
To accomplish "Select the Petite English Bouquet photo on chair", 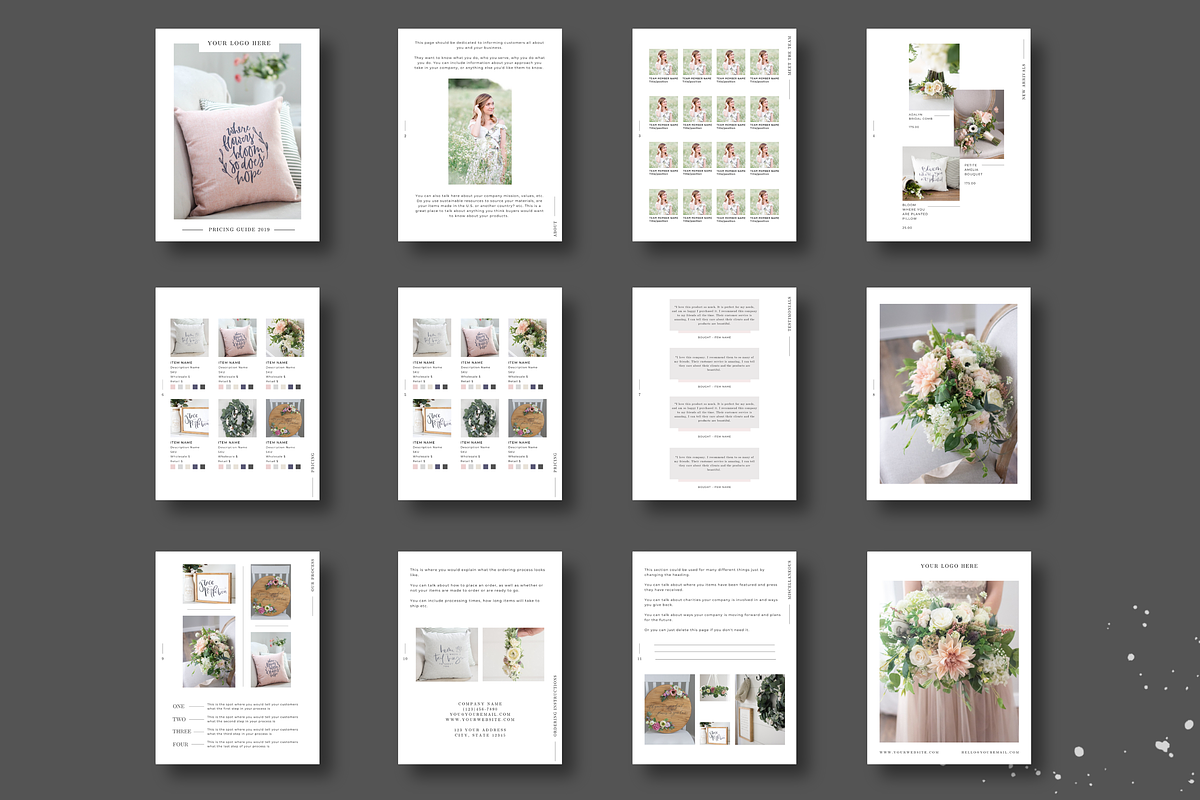I will click(979, 124).
